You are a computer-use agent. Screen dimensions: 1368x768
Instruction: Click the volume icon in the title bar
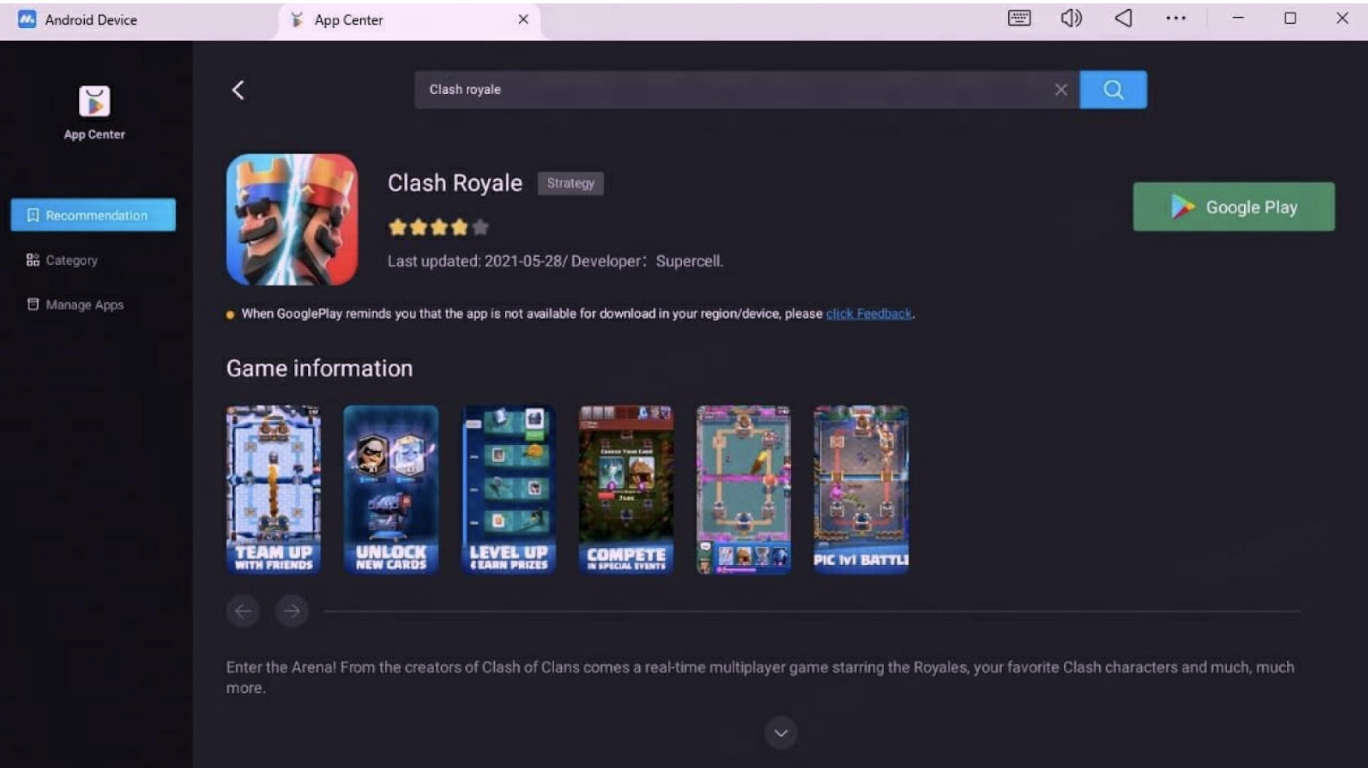(x=1070, y=17)
